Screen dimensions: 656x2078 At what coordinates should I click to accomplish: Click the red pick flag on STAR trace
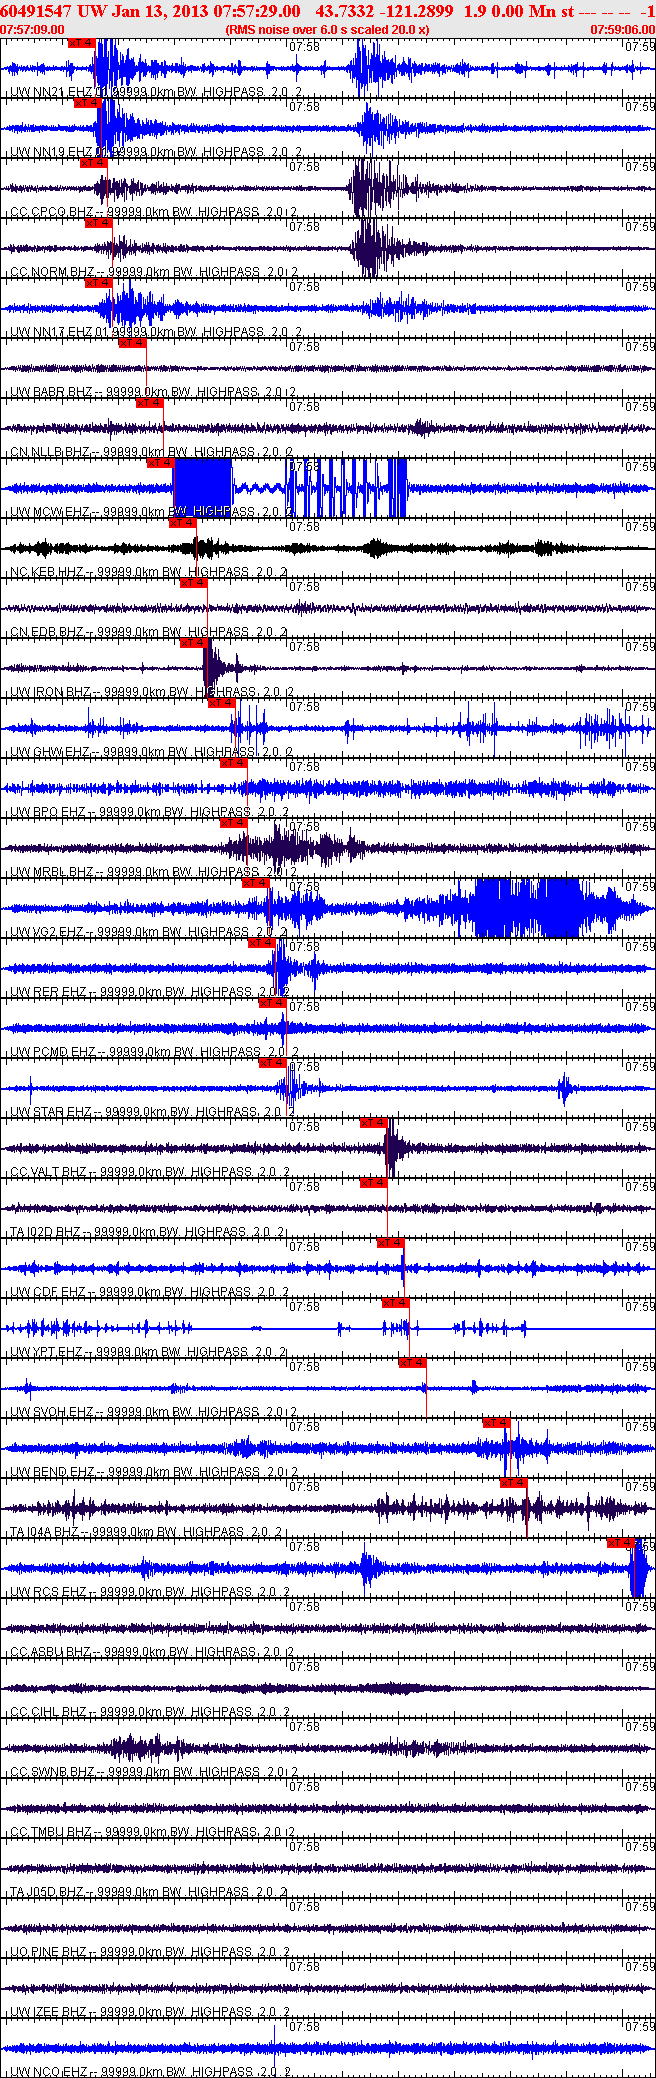[273, 1063]
